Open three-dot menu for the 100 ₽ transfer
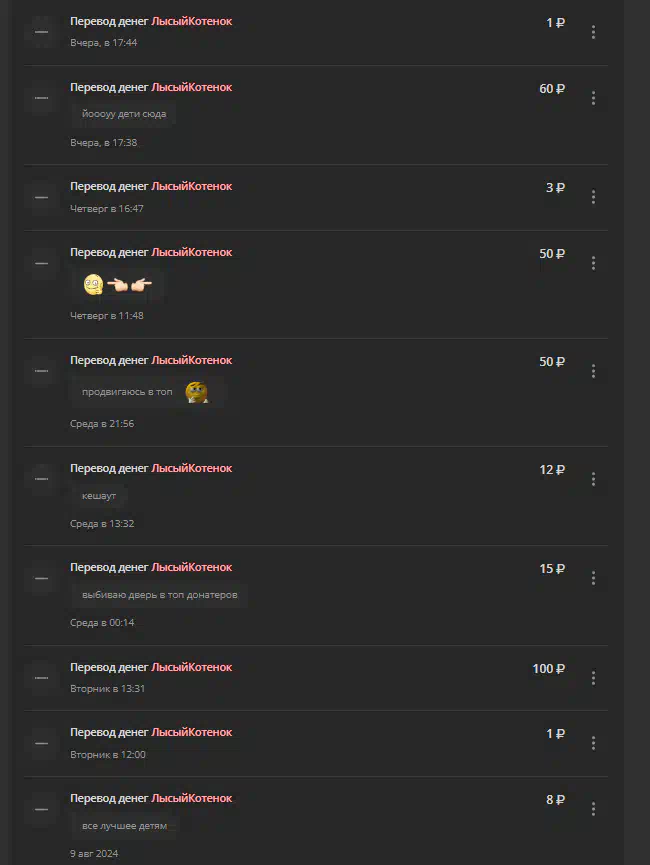The image size is (650, 865). pyautogui.click(x=593, y=678)
